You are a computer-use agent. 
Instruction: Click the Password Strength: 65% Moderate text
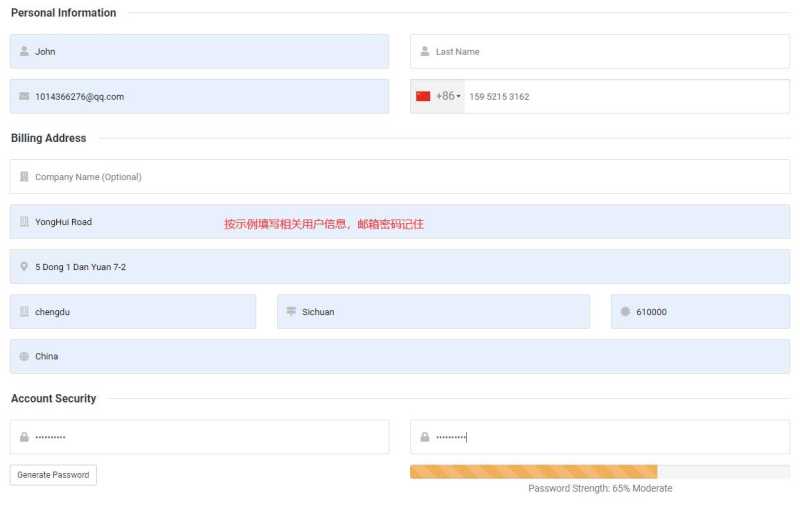pyautogui.click(x=600, y=488)
